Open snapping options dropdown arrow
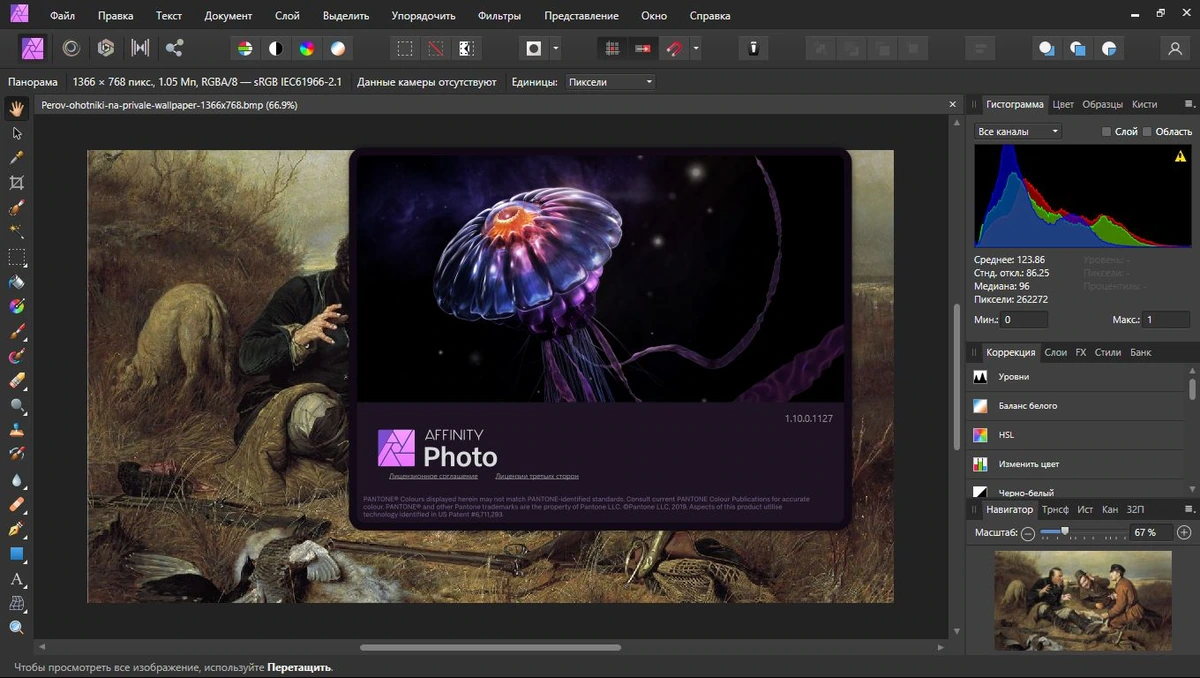 [x=696, y=48]
